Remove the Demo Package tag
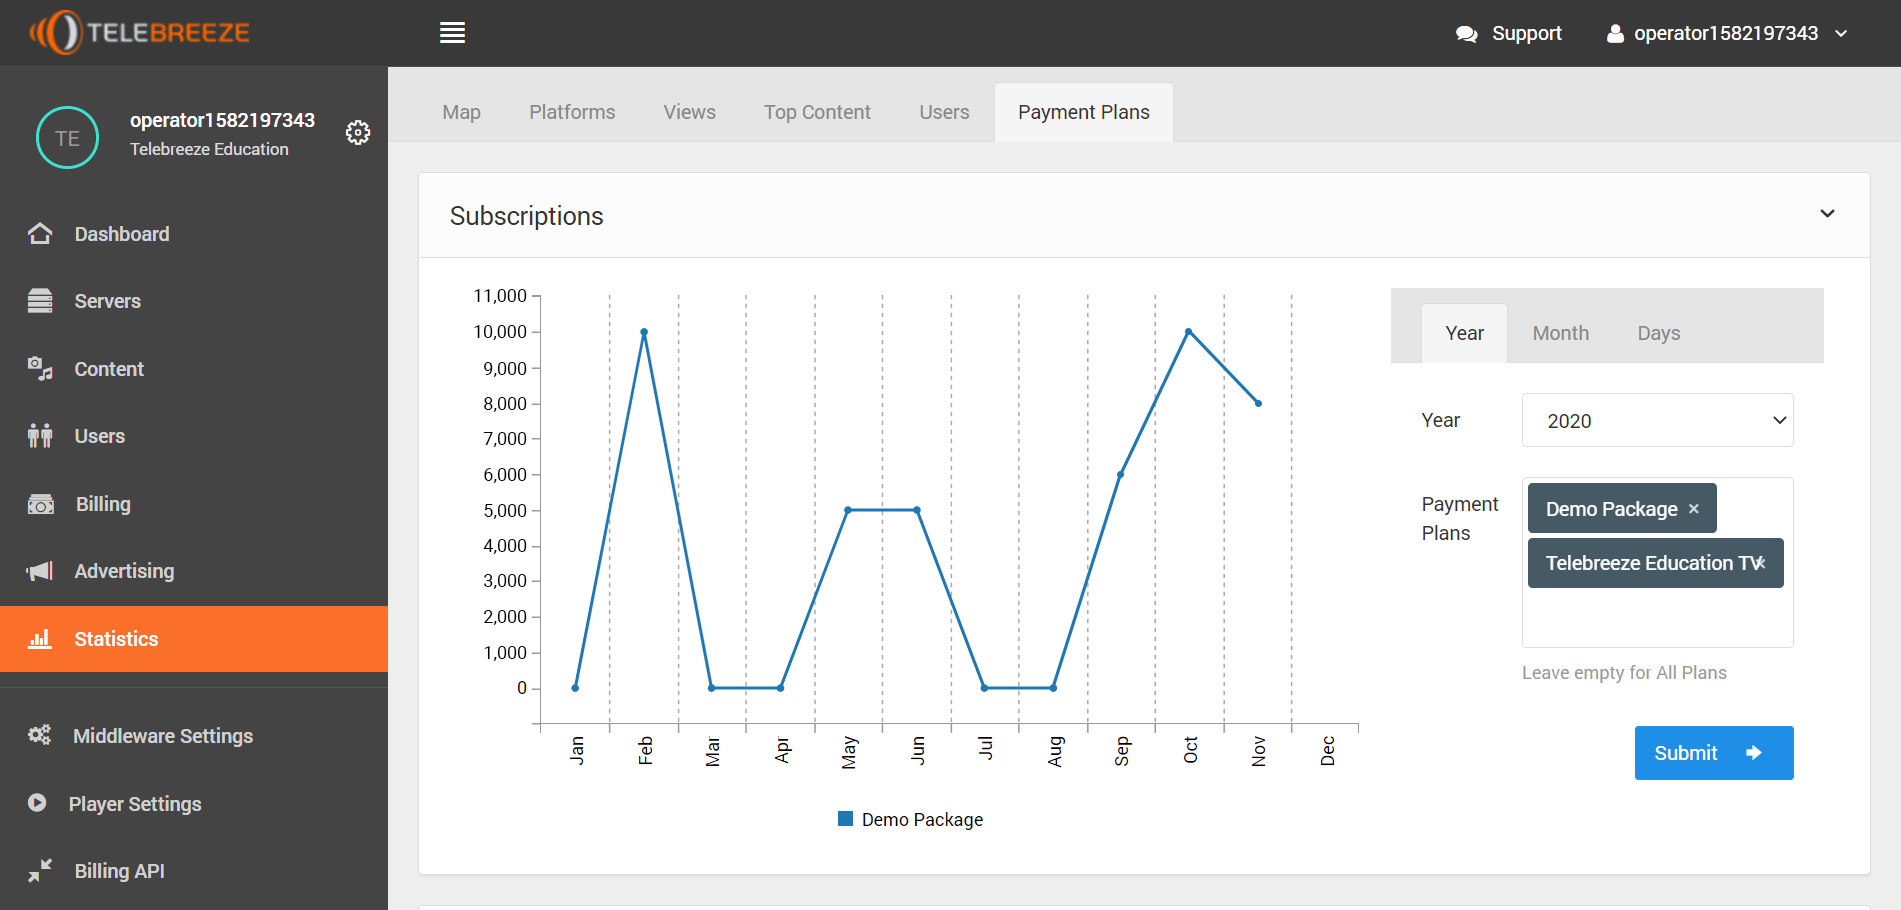Screen dimensions: 1901x910 point(1694,509)
